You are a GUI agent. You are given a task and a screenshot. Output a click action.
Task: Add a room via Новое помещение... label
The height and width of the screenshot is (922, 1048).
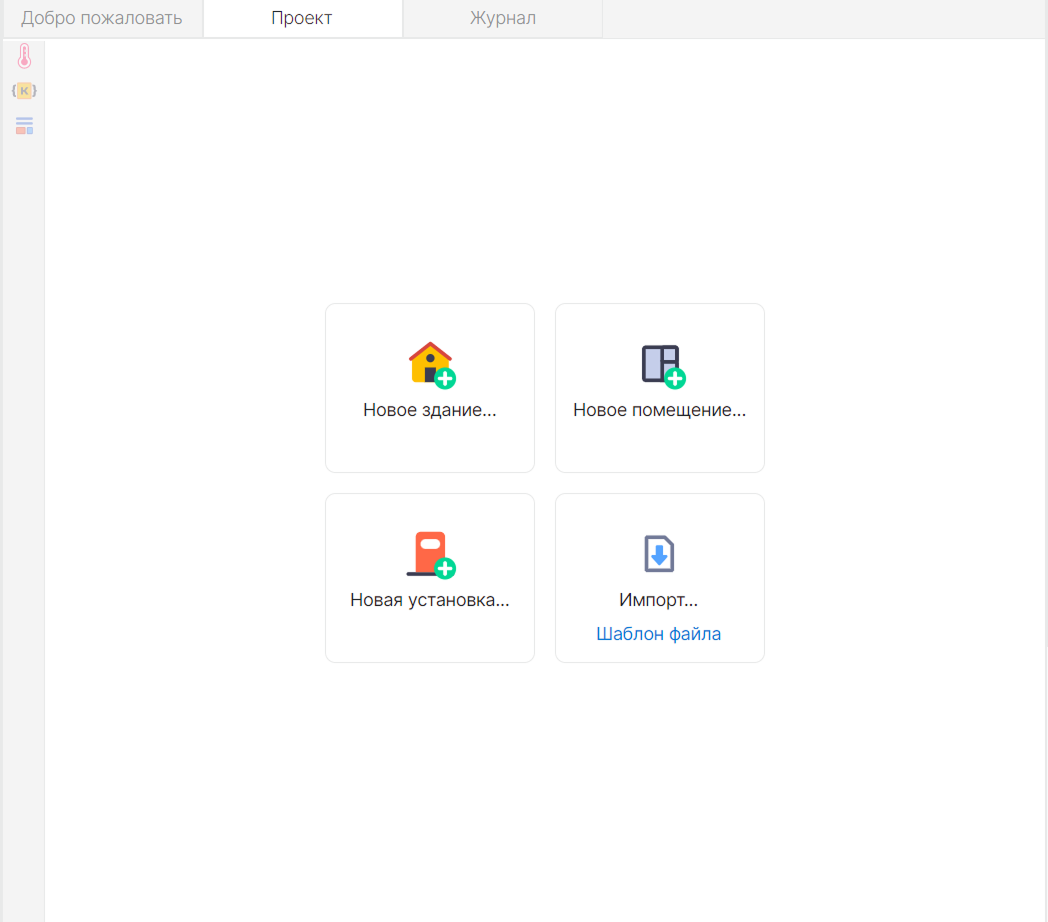point(660,410)
